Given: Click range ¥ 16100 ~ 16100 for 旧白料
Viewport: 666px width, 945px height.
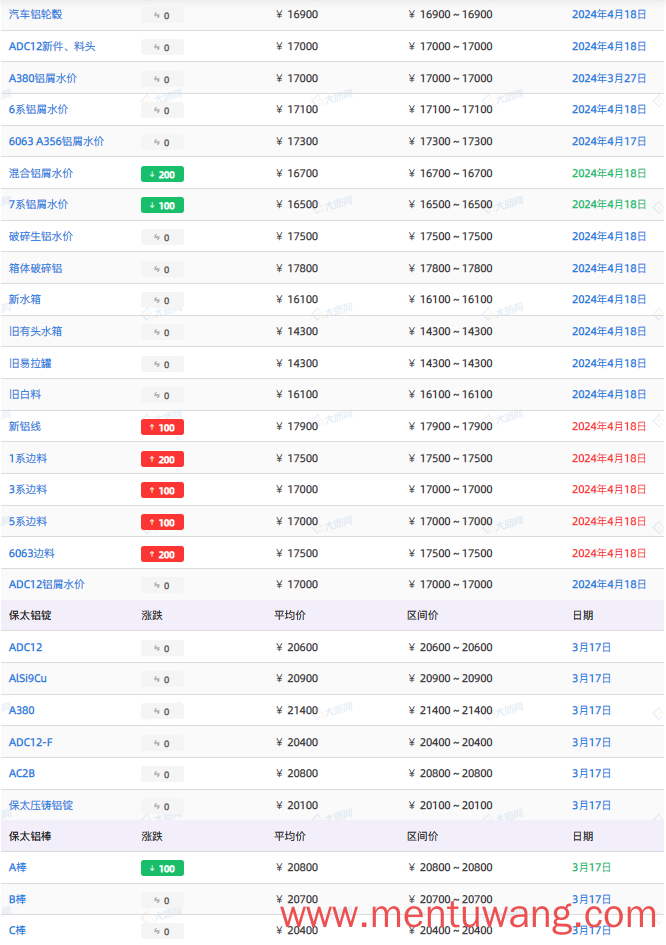Looking at the screenshot, I should point(450,395).
